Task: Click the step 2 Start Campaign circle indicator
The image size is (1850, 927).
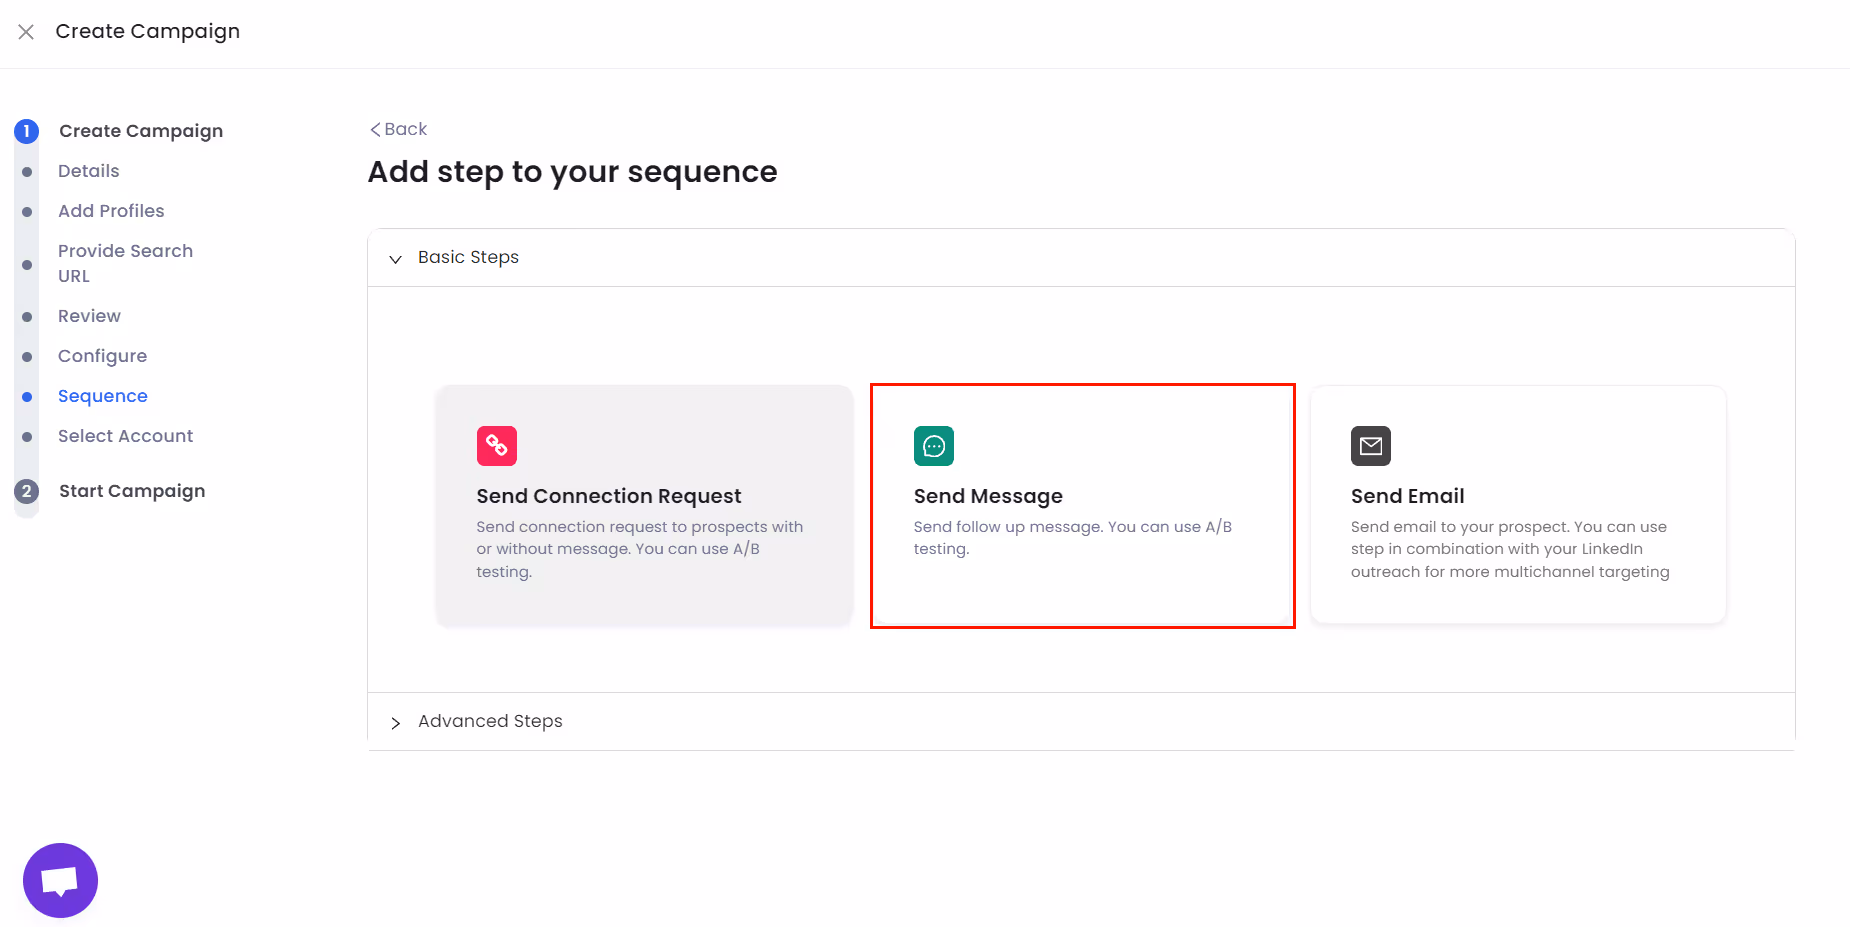Action: 26,491
